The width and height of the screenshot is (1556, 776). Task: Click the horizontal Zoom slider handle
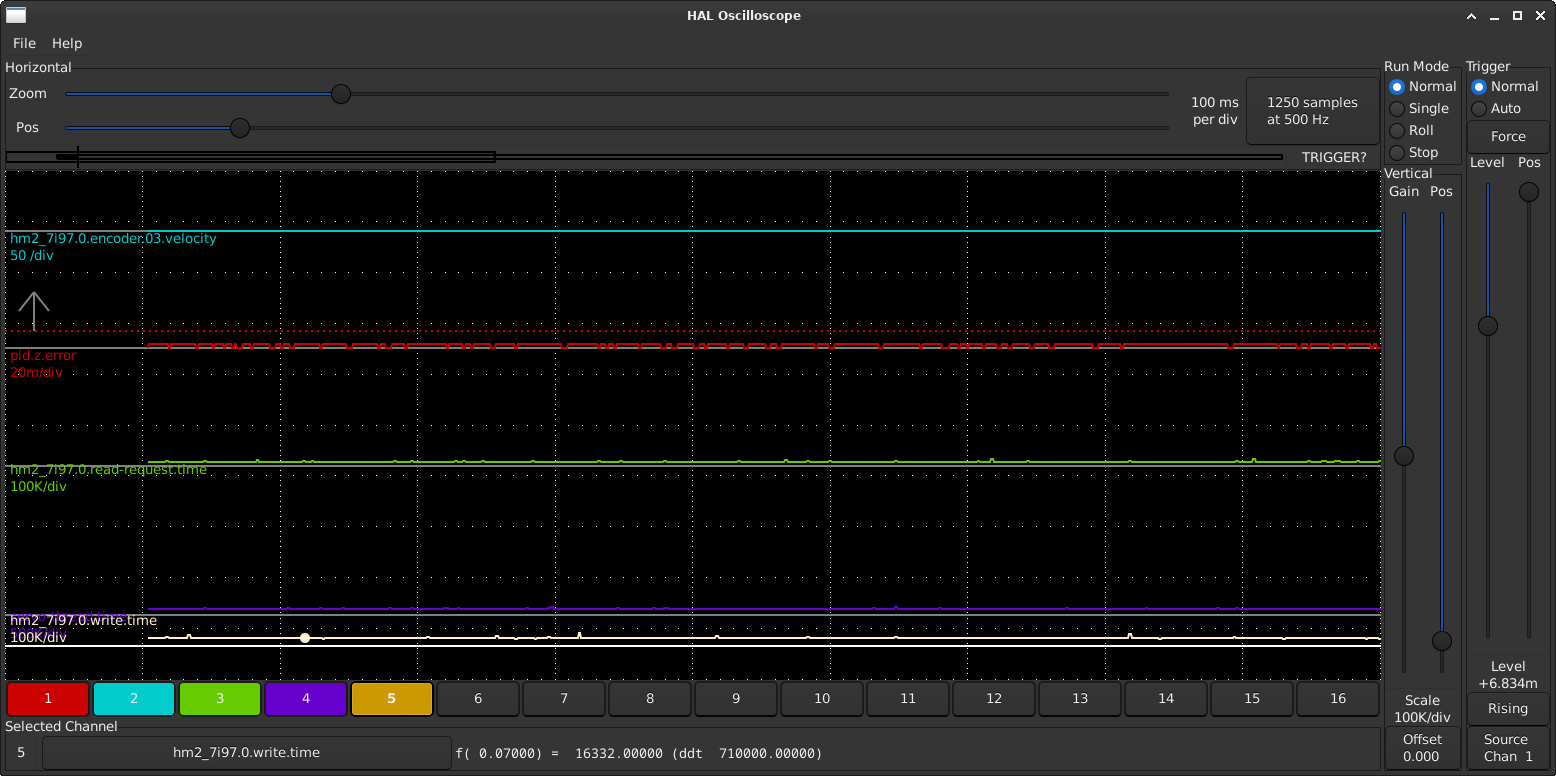[341, 94]
